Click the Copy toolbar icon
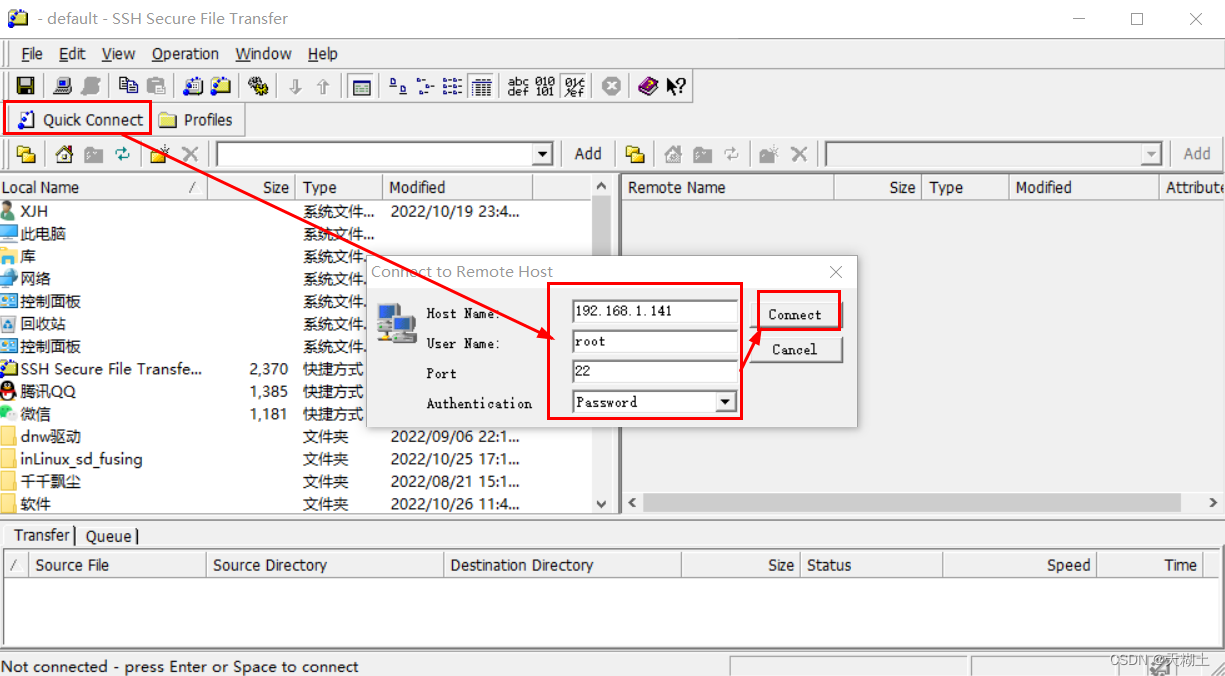 click(x=127, y=85)
